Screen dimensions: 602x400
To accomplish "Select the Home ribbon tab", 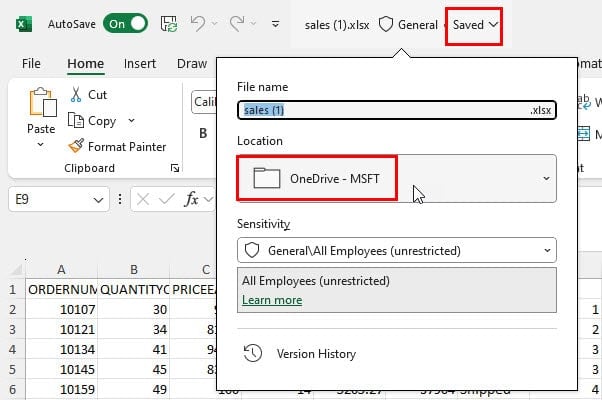I will pyautogui.click(x=86, y=64).
